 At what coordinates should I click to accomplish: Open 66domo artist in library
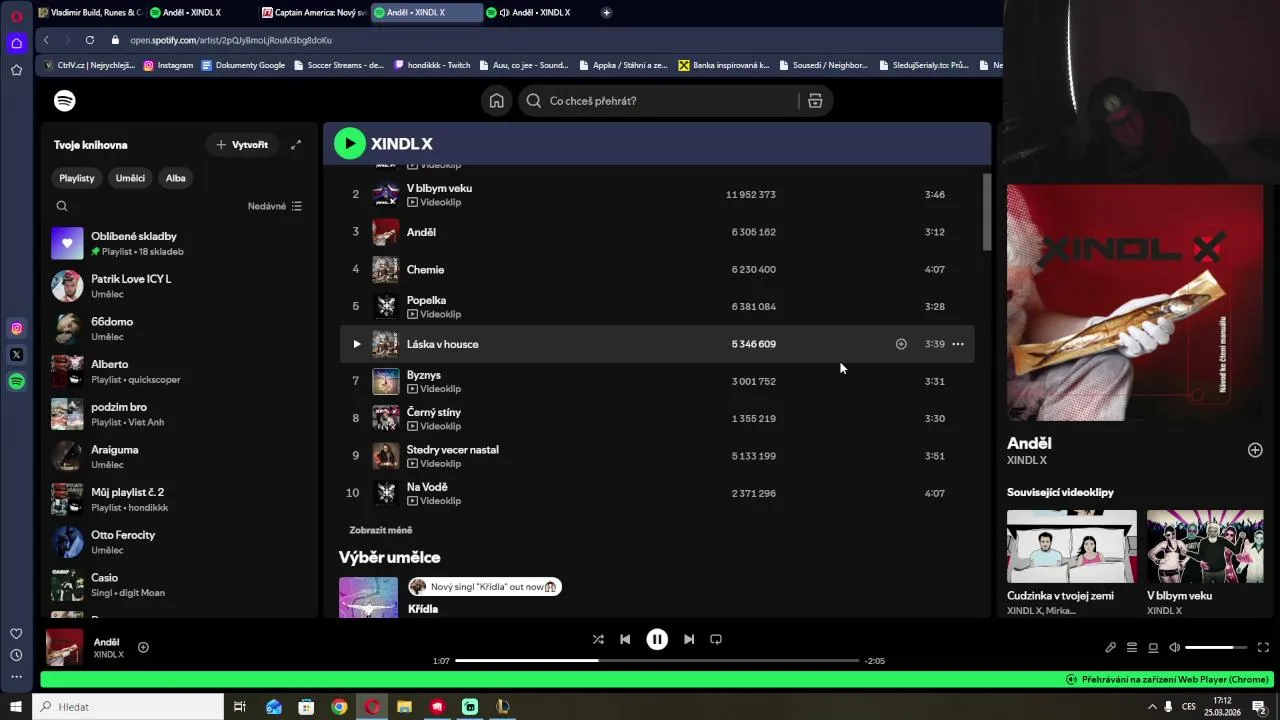click(x=180, y=329)
